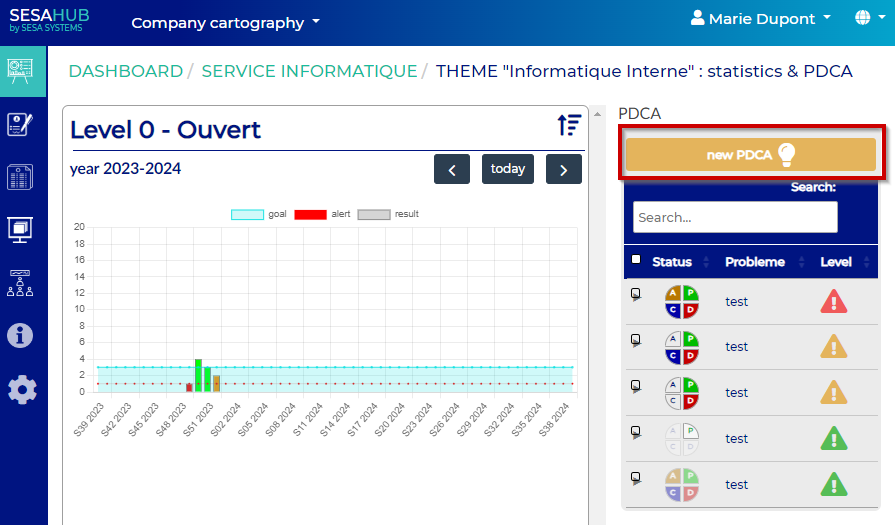The height and width of the screenshot is (525, 895).
Task: Expand the Company cartography dropdown
Action: point(225,22)
